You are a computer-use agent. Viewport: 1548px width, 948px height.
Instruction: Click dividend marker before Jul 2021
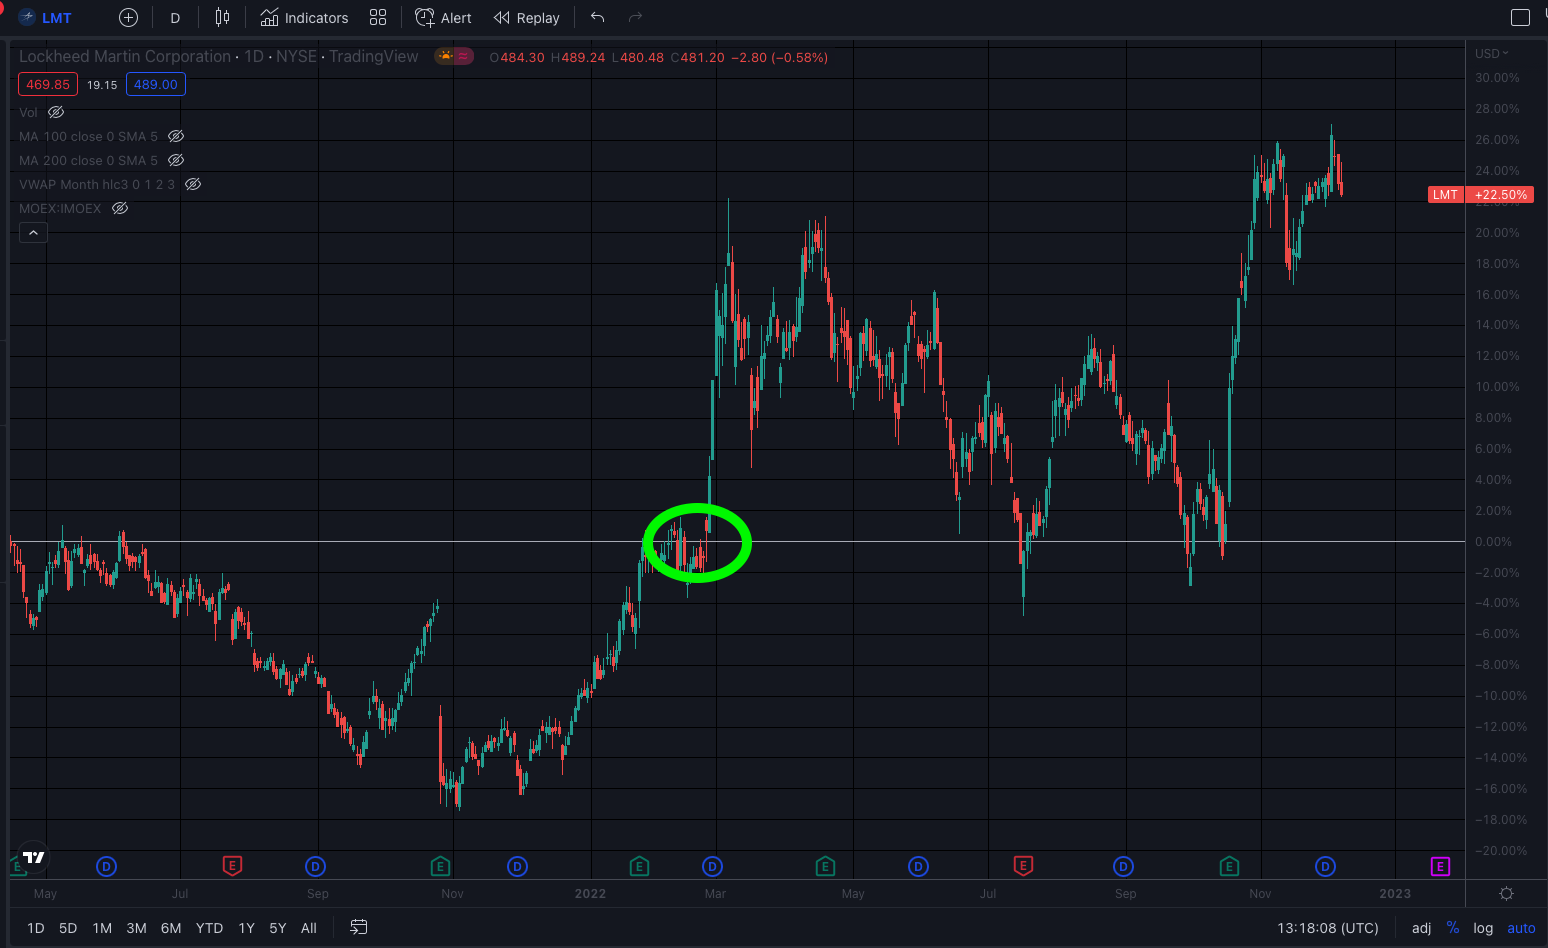[x=106, y=866]
